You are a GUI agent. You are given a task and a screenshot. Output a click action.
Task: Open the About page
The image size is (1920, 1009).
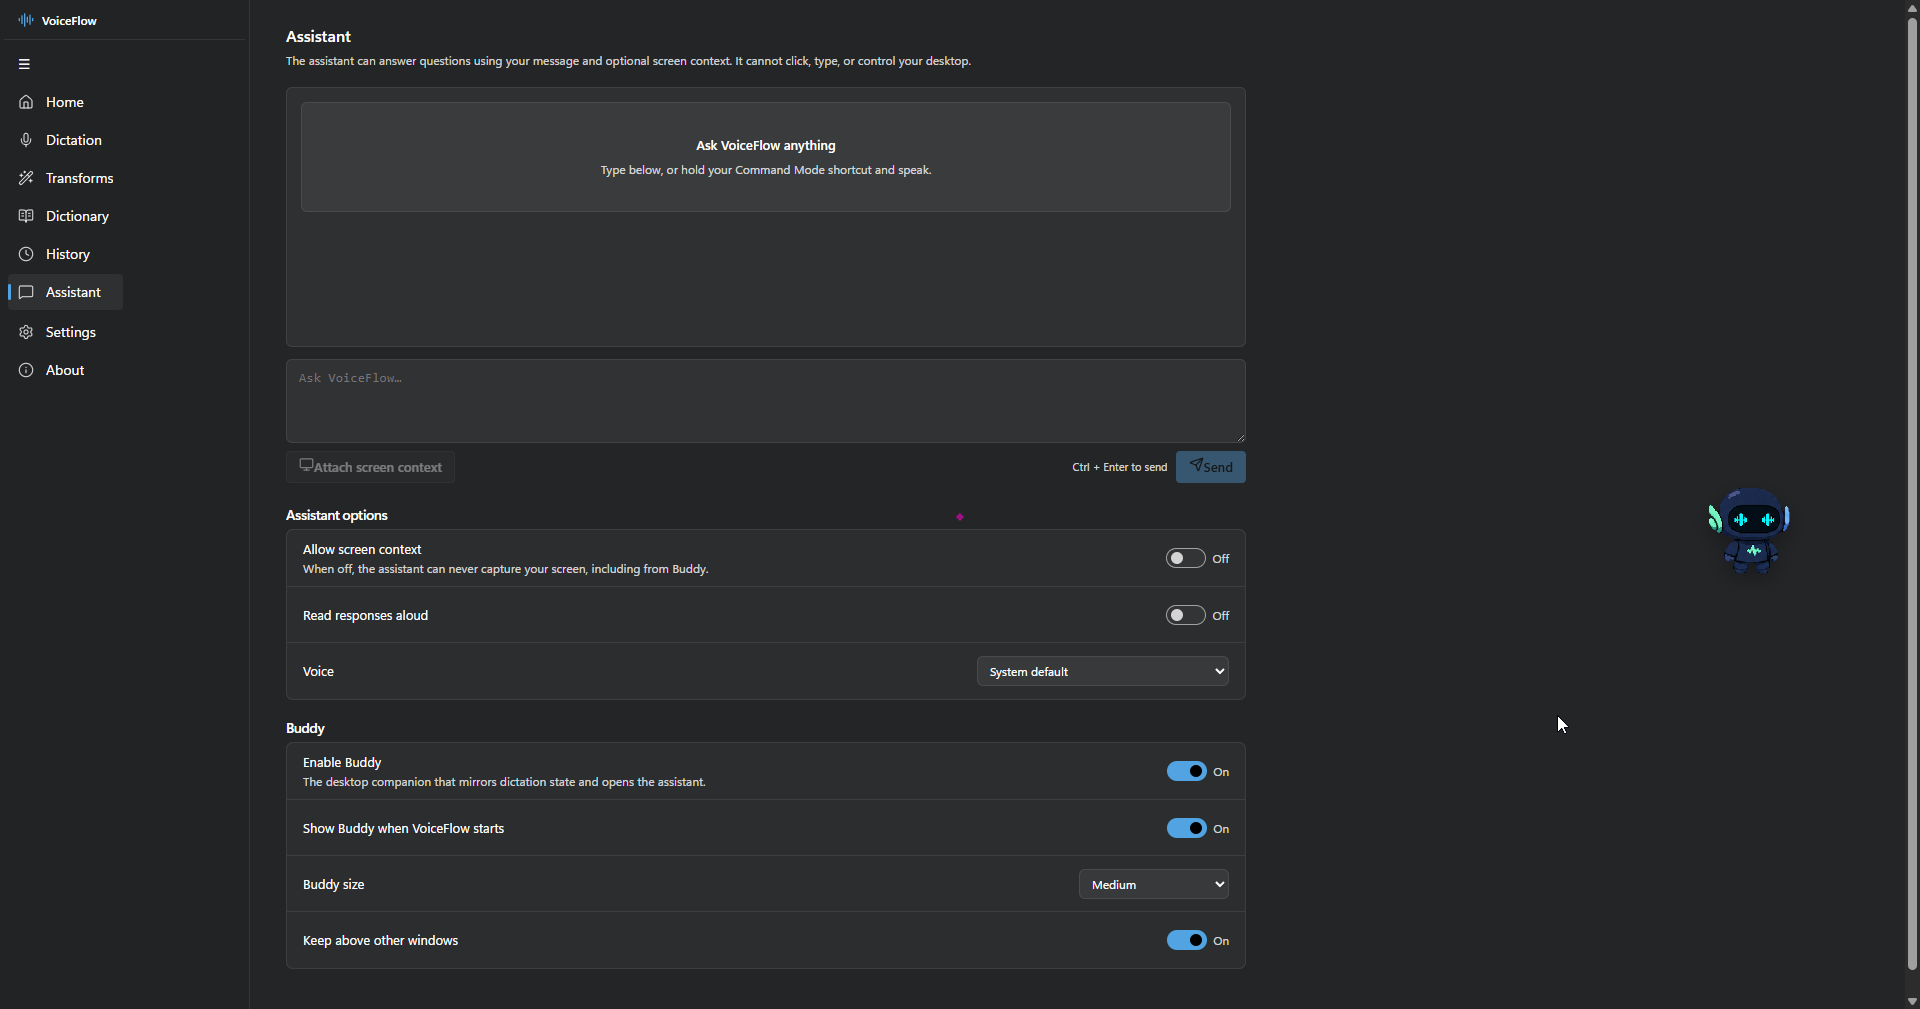click(65, 370)
